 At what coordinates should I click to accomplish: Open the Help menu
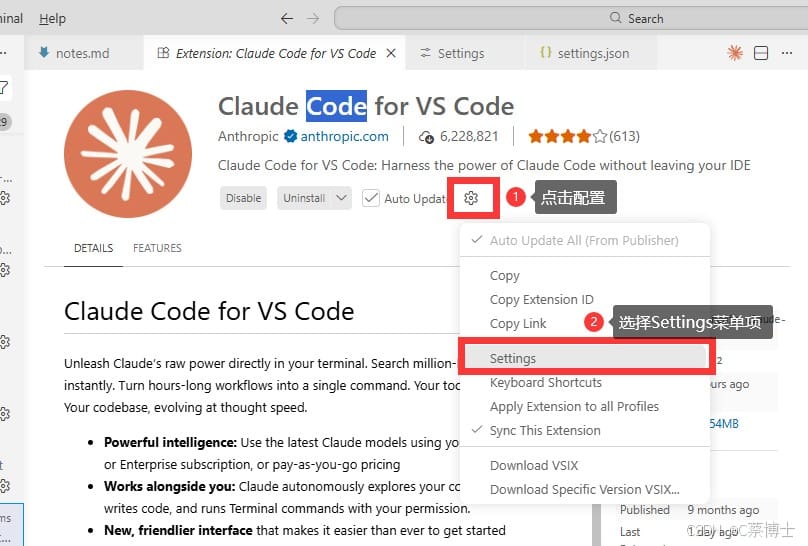53,19
